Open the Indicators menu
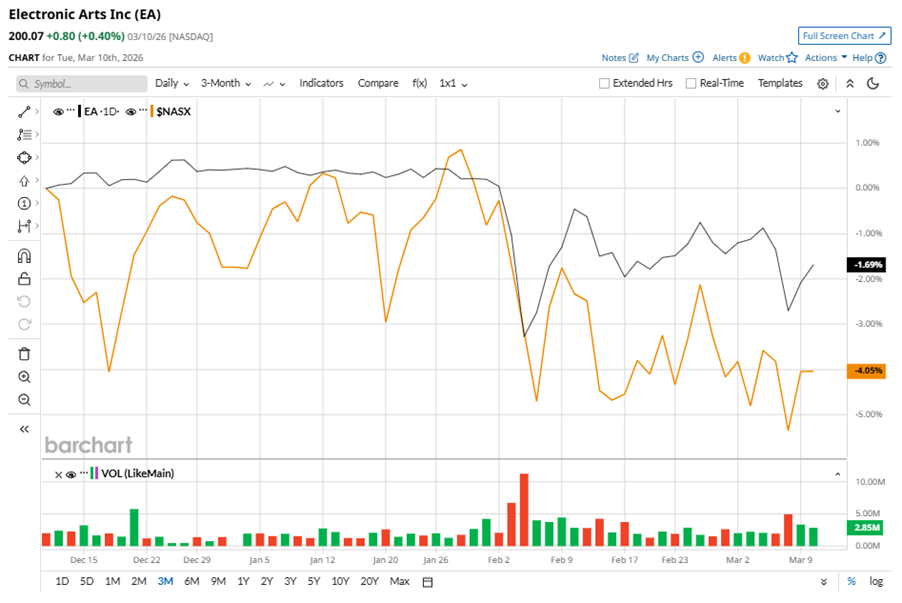Image resolution: width=902 pixels, height=603 pixels. pyautogui.click(x=321, y=84)
